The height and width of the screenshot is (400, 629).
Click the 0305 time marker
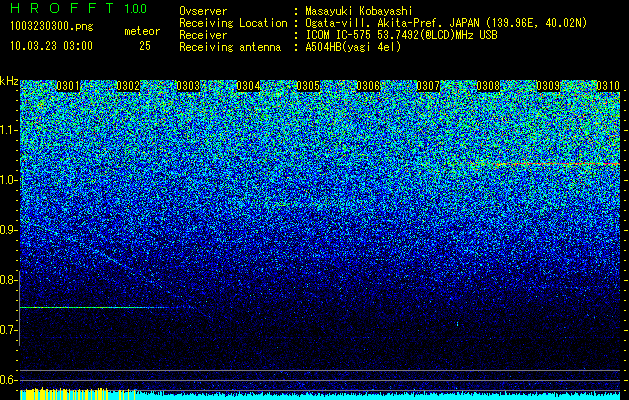click(x=308, y=86)
